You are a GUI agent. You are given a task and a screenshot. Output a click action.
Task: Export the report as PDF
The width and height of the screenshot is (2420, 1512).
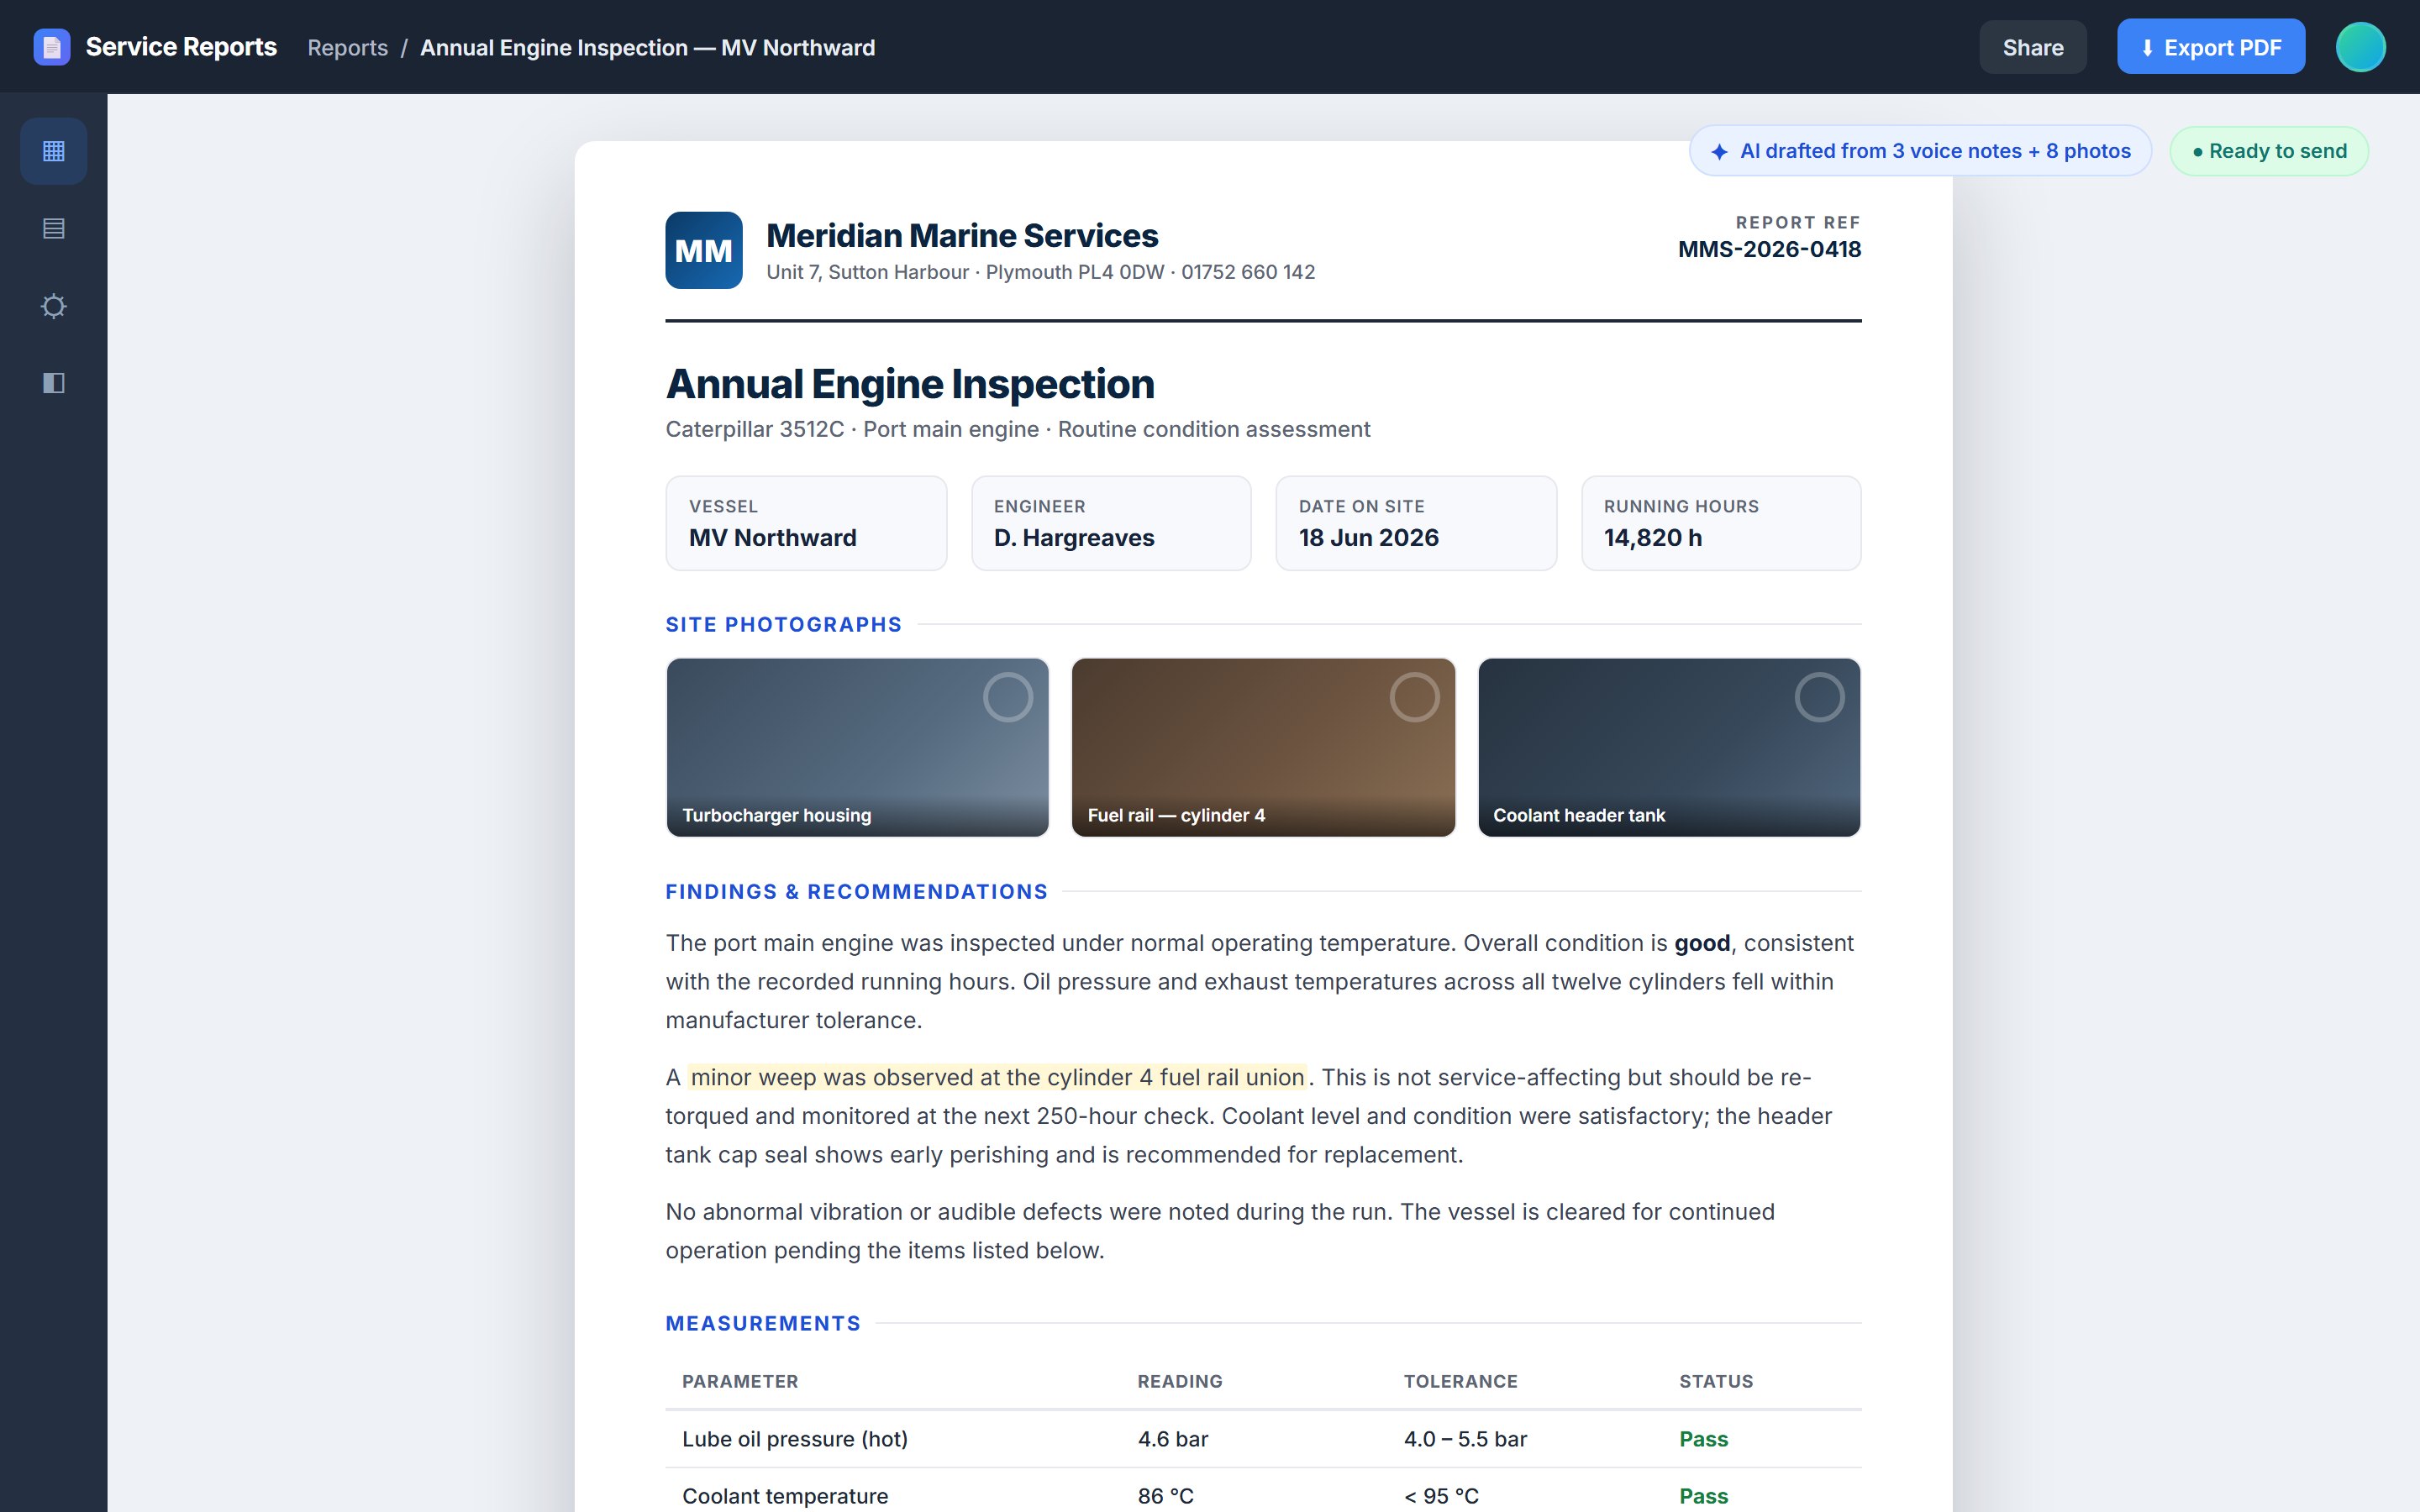point(2210,47)
